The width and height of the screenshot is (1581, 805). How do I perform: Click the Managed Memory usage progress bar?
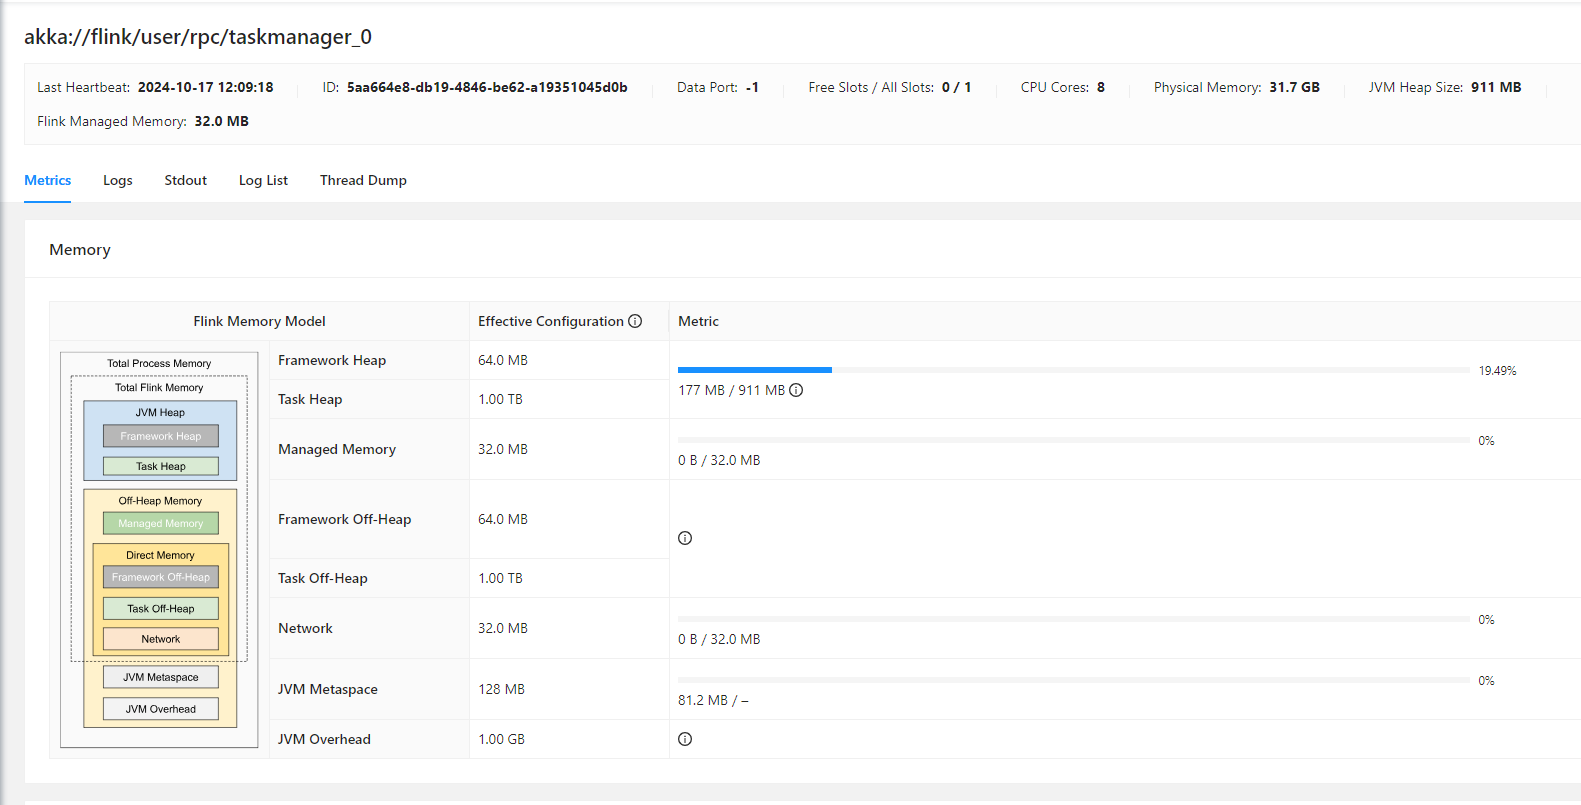1074,440
